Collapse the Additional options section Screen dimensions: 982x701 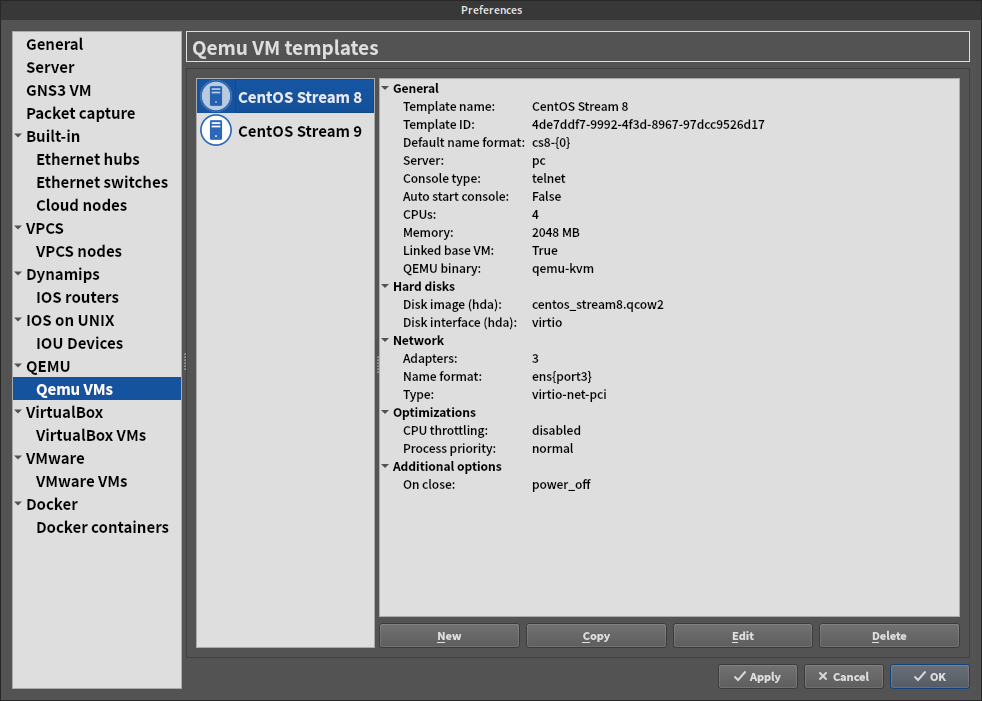point(384,466)
